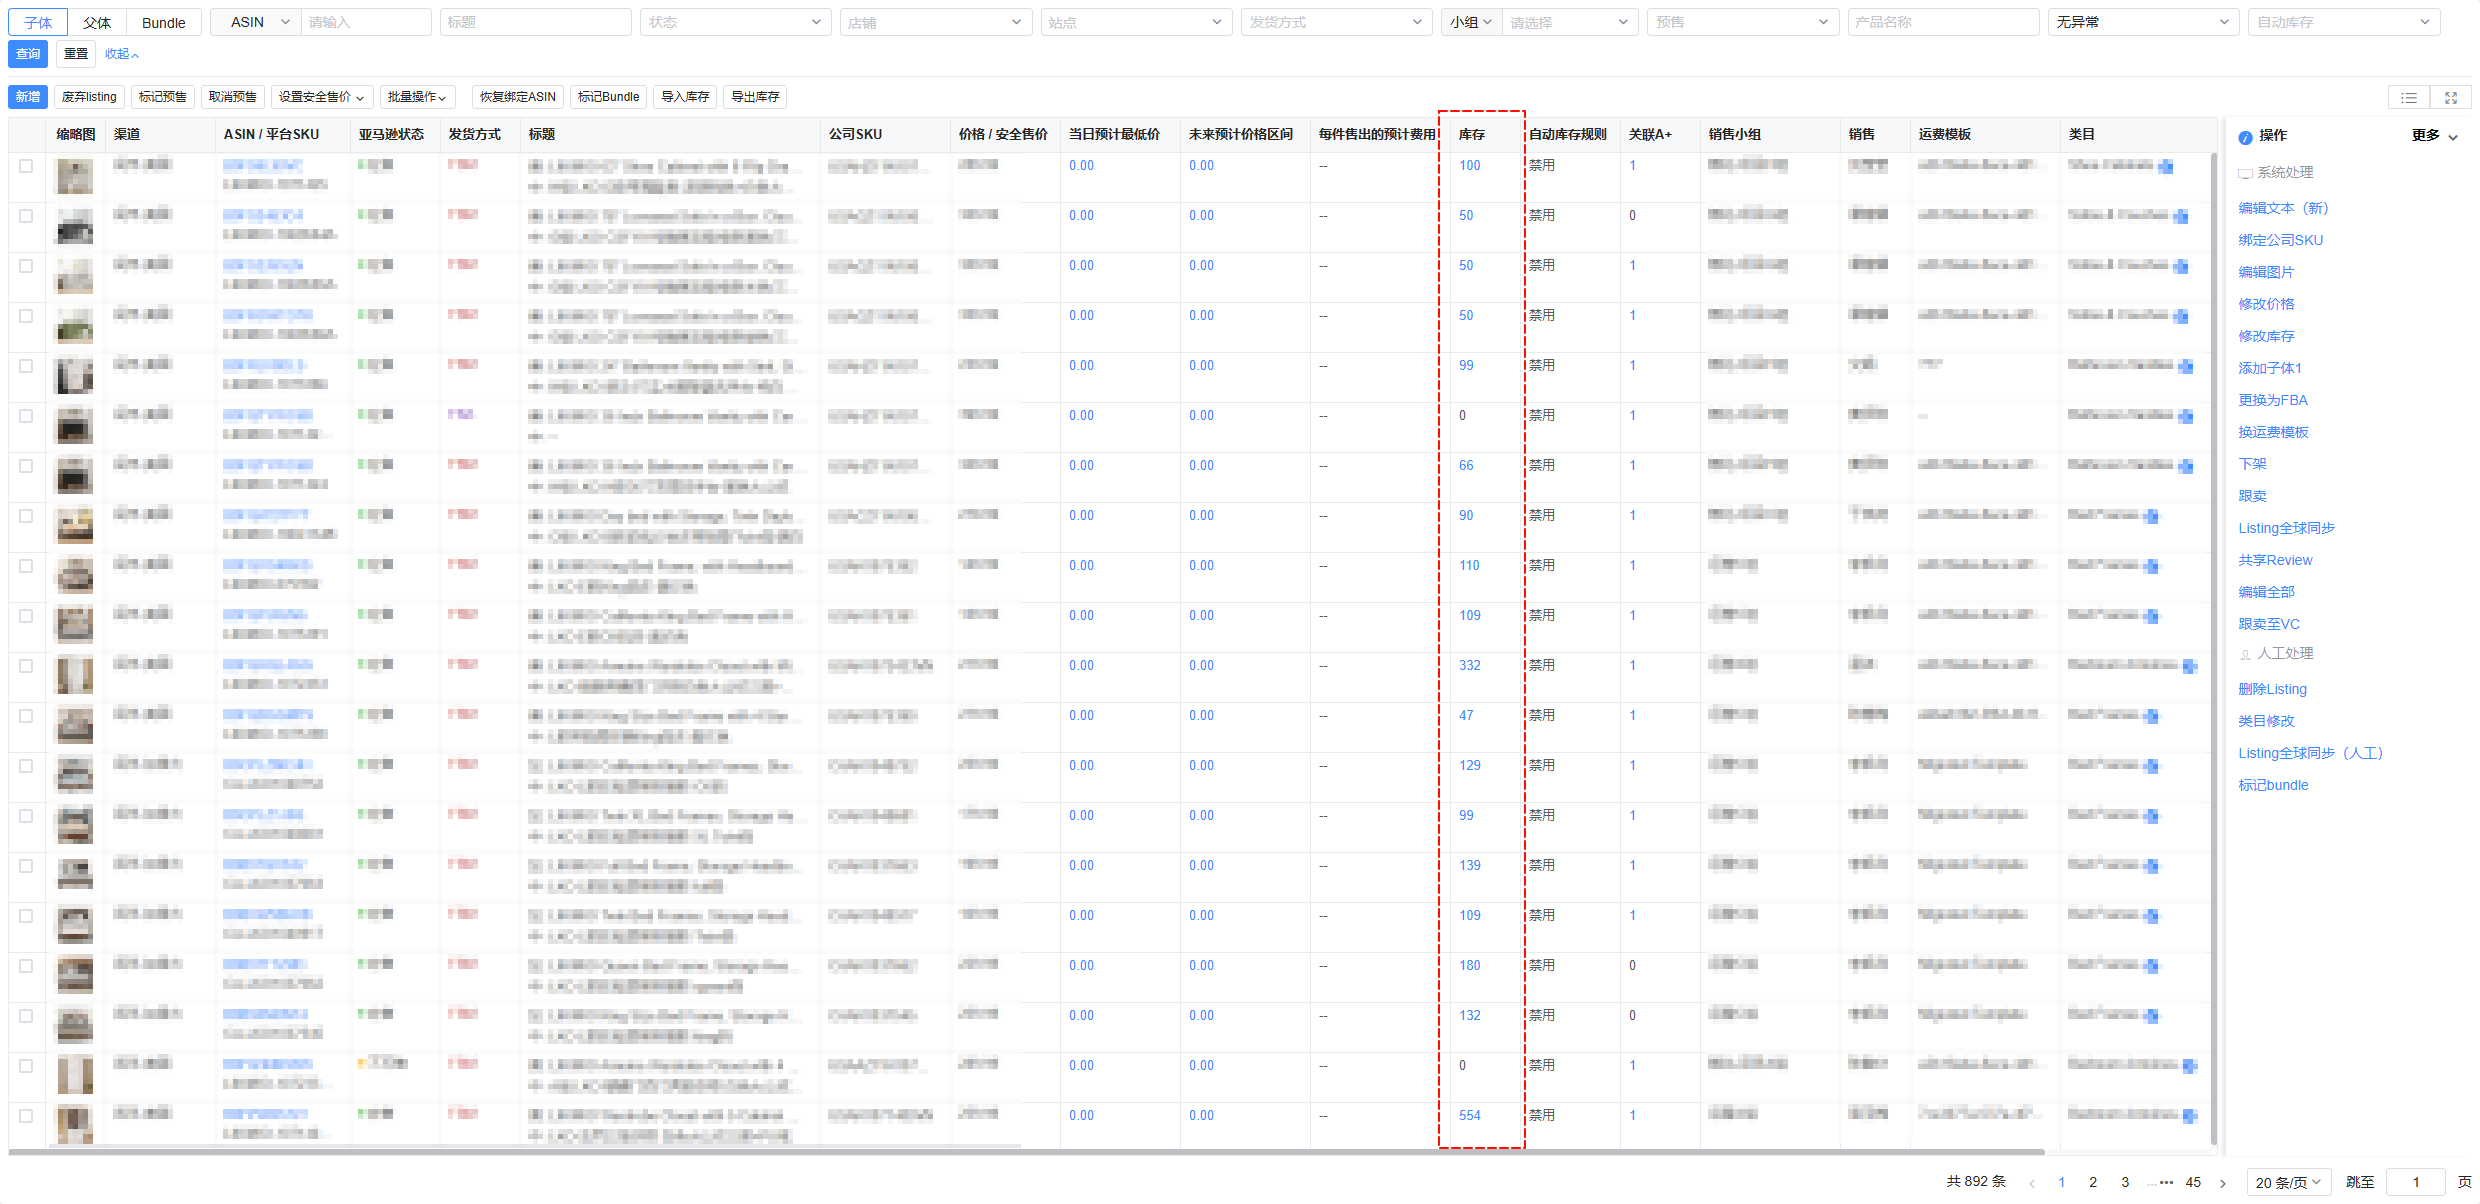Expand the 批量操作 dropdown menu
The image size is (2480, 1204).
click(x=417, y=97)
